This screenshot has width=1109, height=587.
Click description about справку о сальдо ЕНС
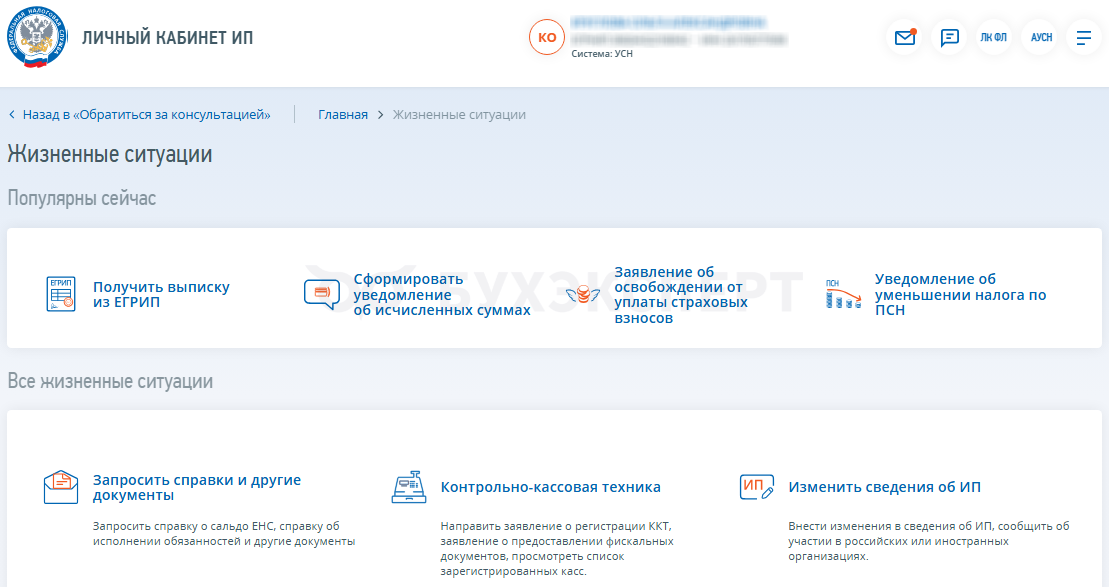point(223,534)
